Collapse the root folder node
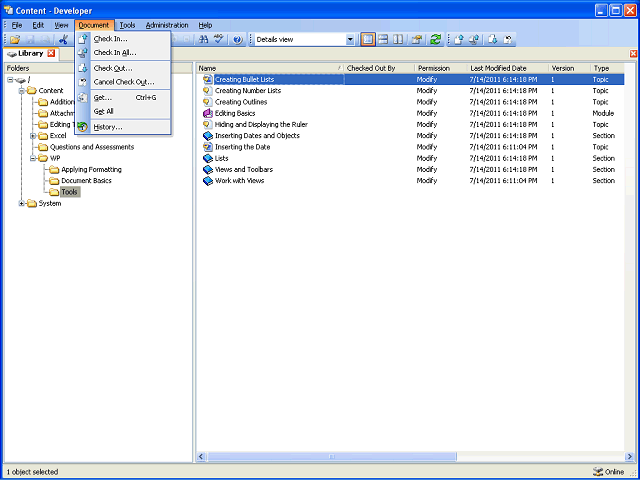Viewport: 640px width, 480px height. tap(10, 80)
